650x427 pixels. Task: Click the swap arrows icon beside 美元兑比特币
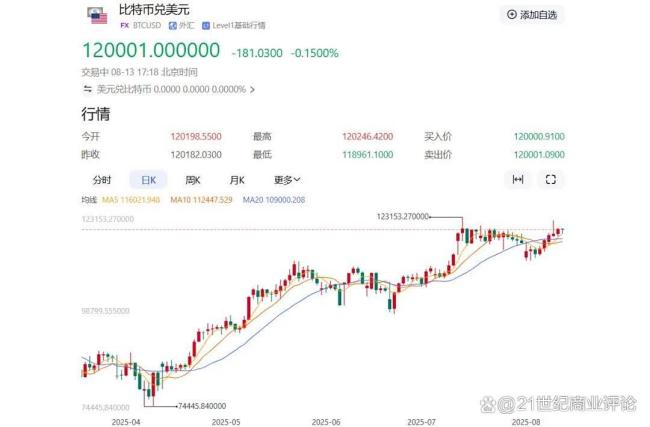(x=87, y=89)
